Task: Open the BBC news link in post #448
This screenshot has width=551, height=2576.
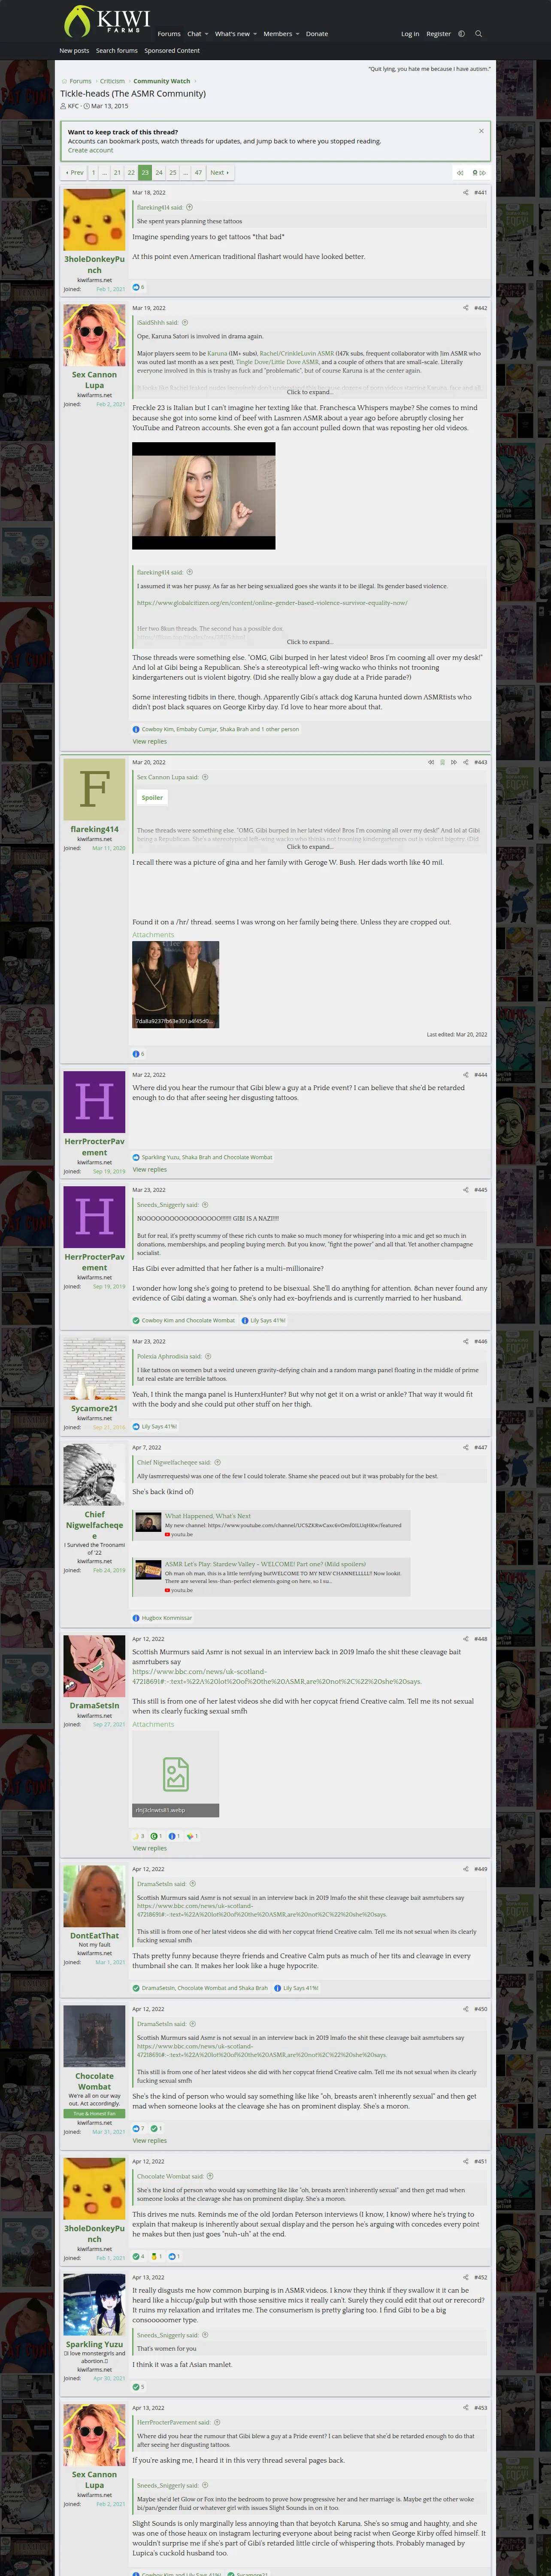Action: click(x=277, y=1676)
